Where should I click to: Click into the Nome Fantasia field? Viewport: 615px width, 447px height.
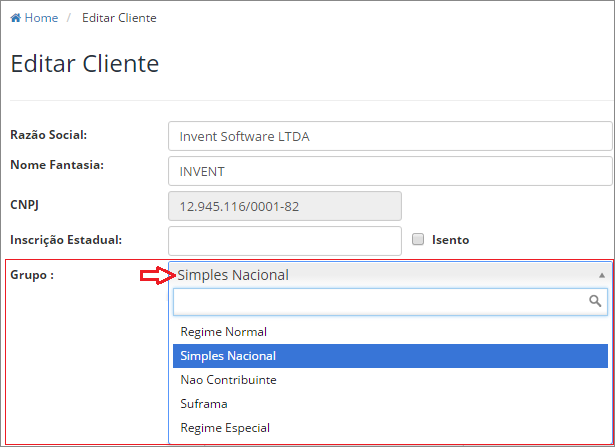[390, 171]
